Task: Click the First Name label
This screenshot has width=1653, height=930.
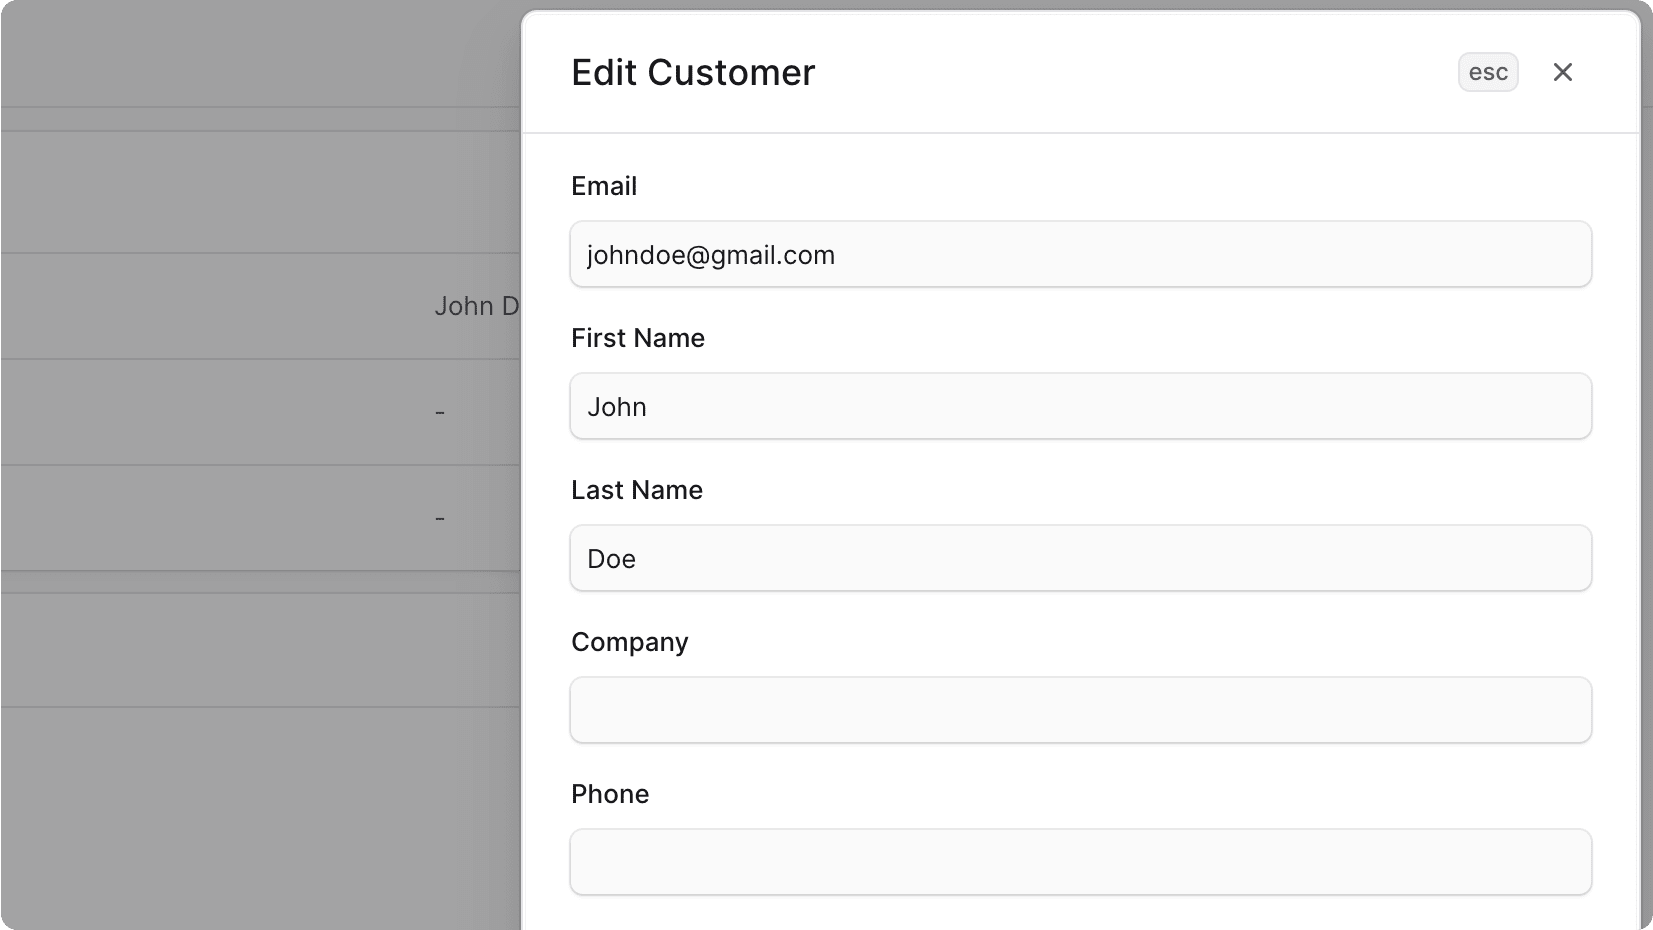Action: pyautogui.click(x=637, y=338)
